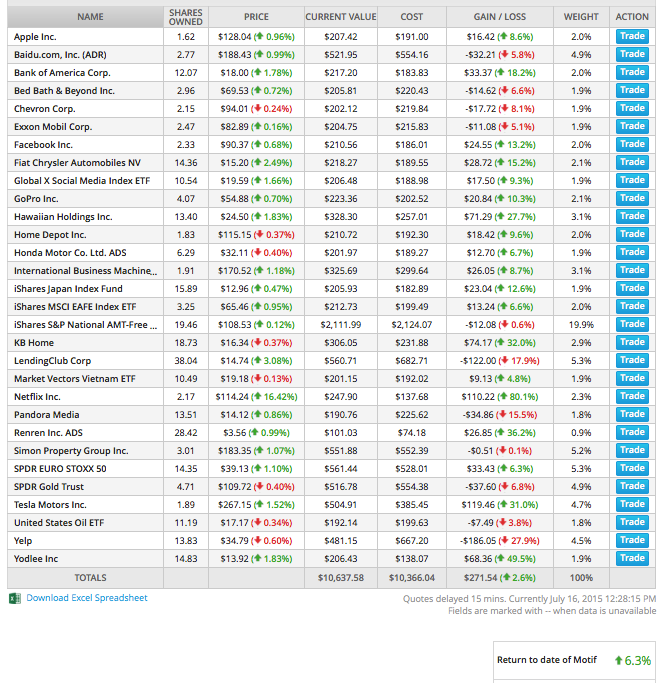This screenshot has height=683, width=661.
Task: Sort table by NAME column header
Action: pyautogui.click(x=85, y=17)
